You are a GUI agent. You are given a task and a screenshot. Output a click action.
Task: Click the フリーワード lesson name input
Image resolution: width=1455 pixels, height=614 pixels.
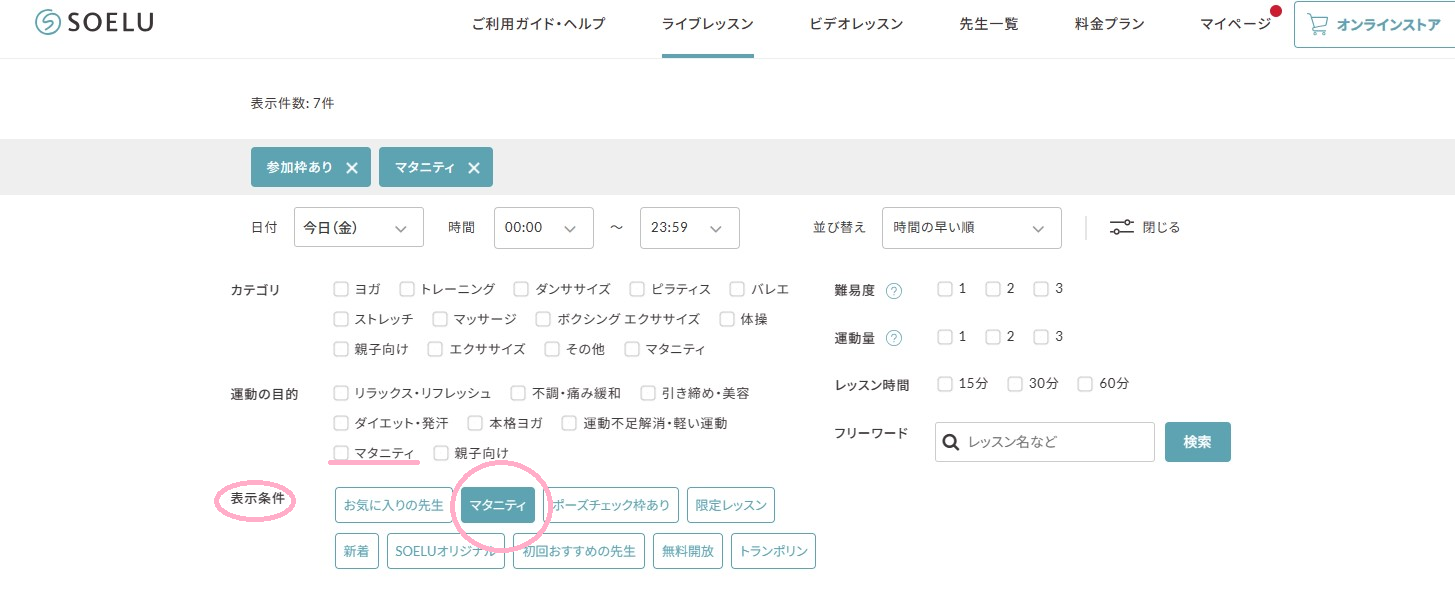point(1055,442)
